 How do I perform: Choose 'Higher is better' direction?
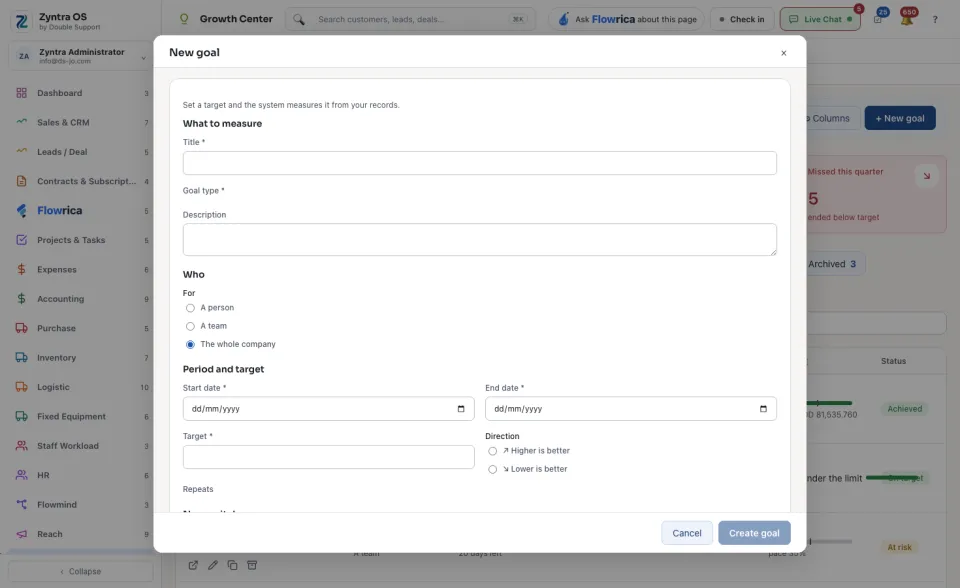[x=493, y=451]
